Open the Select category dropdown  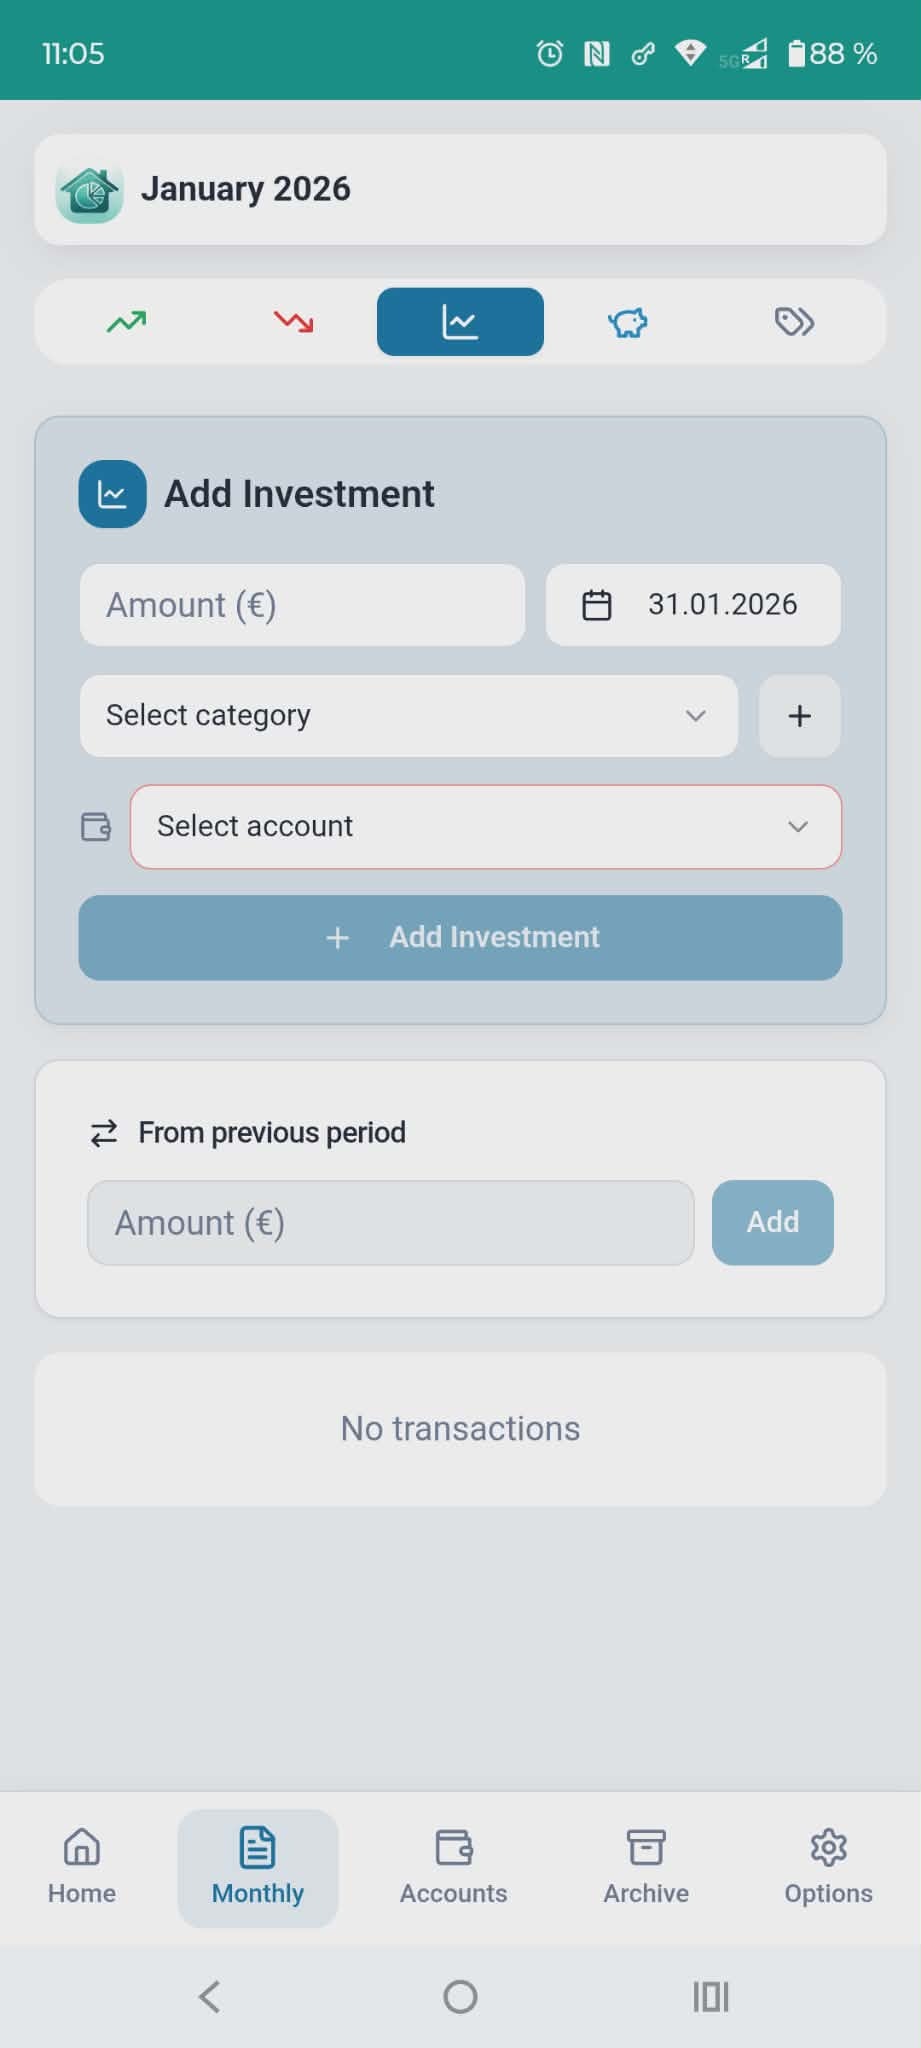pos(407,716)
